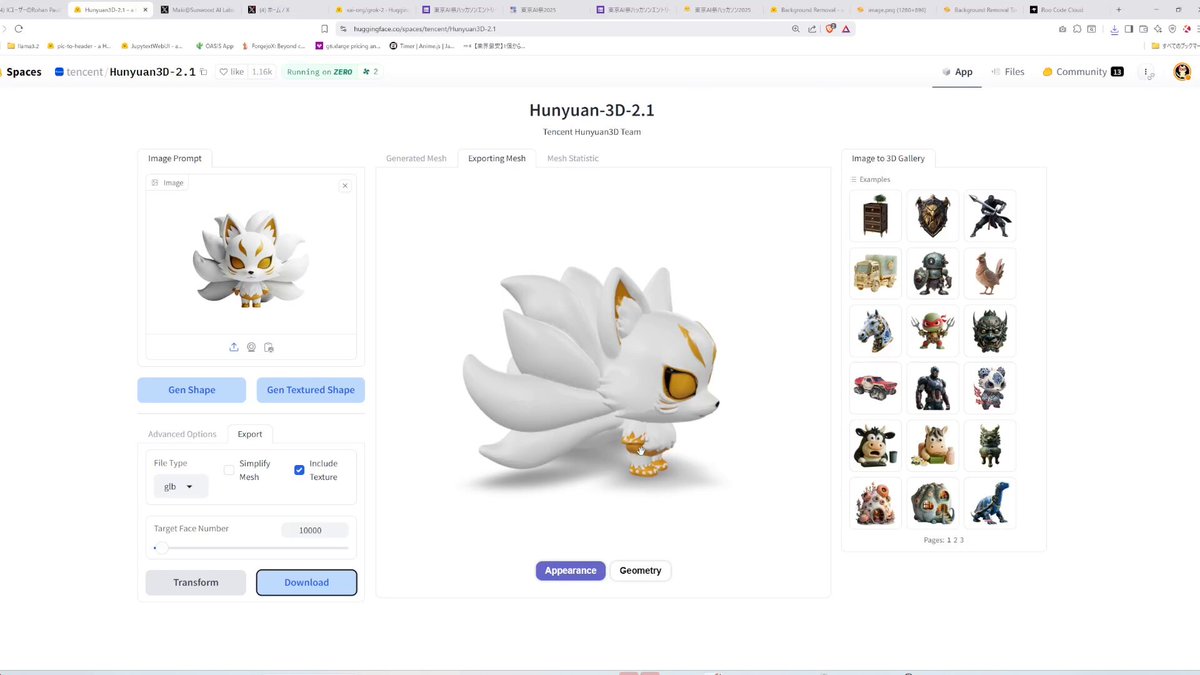Image resolution: width=1200 pixels, height=675 pixels.
Task: Select the dark demon mask example
Action: click(x=990, y=331)
